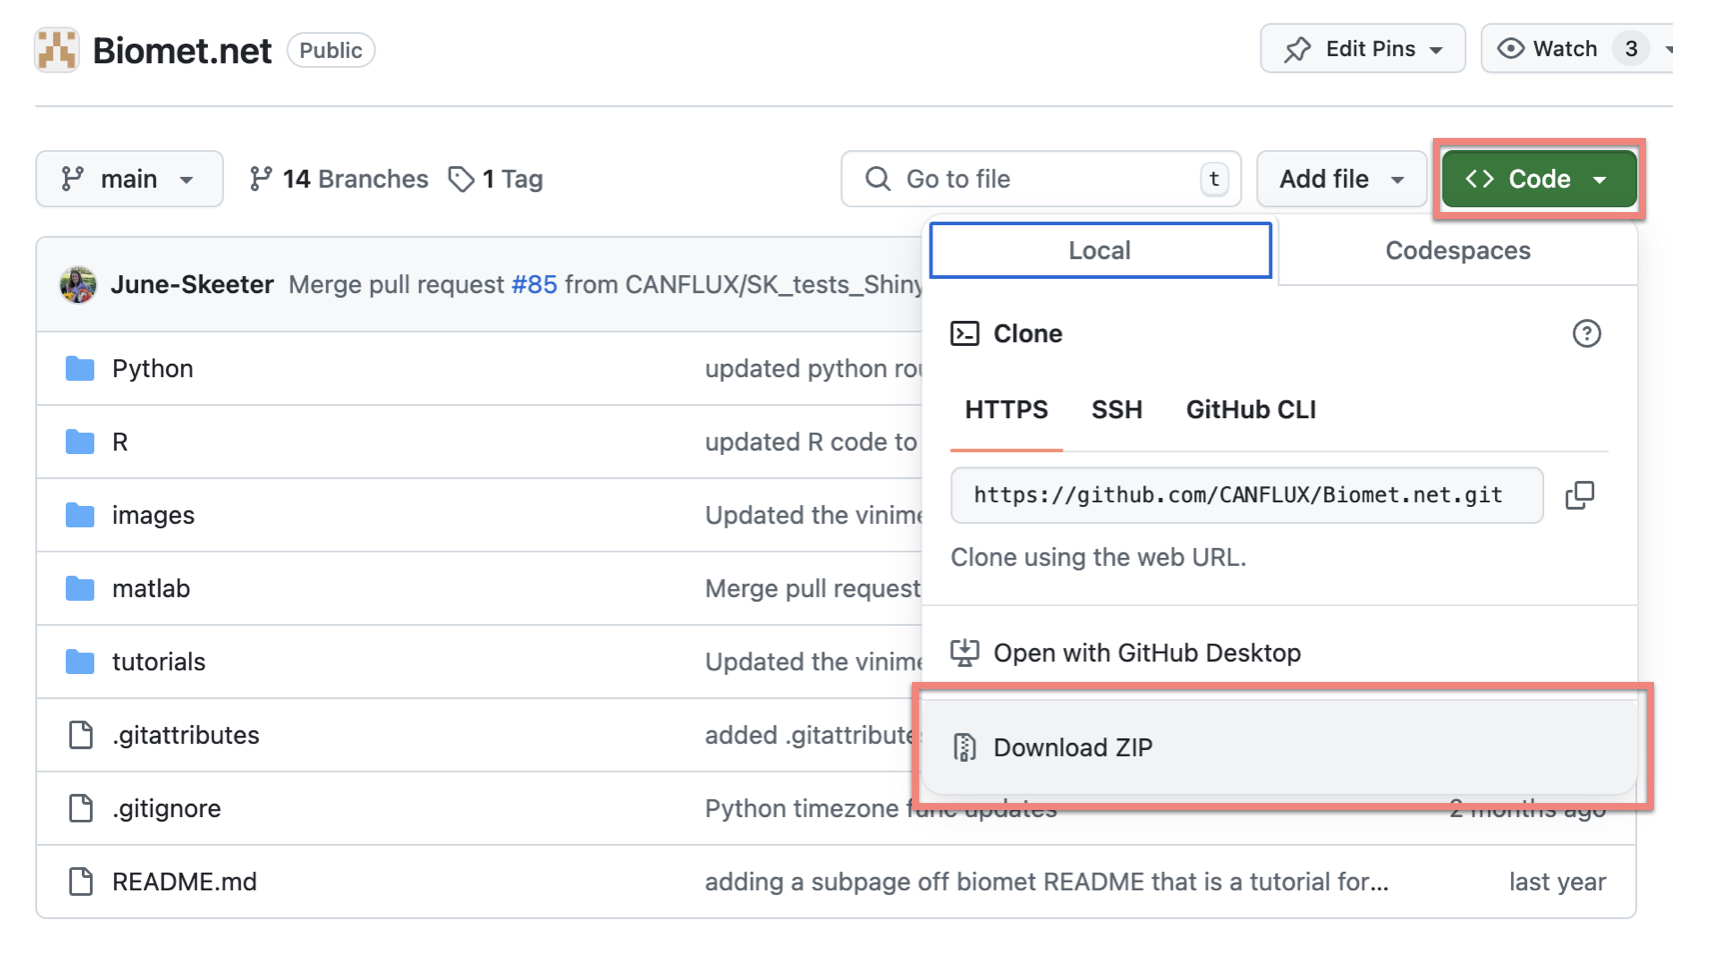Click the .gitattributes file icon
The width and height of the screenshot is (1718, 954).
click(81, 735)
